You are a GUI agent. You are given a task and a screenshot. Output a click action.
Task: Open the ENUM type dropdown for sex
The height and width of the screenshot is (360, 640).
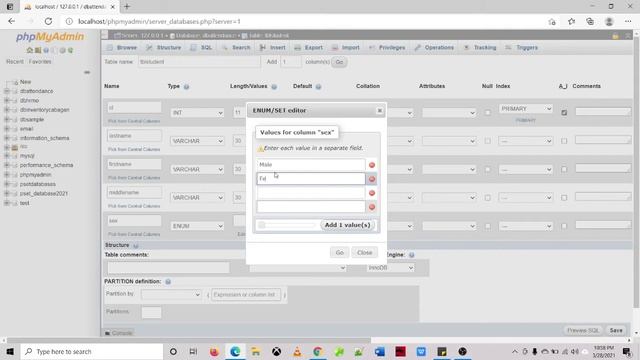(x=197, y=226)
